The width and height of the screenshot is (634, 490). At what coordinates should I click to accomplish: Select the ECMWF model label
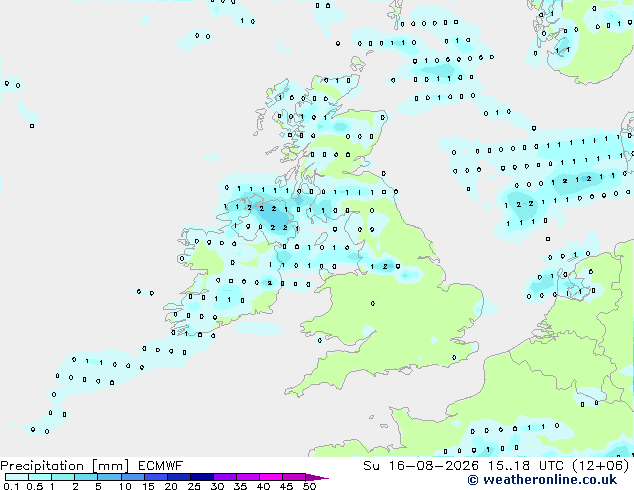160,466
